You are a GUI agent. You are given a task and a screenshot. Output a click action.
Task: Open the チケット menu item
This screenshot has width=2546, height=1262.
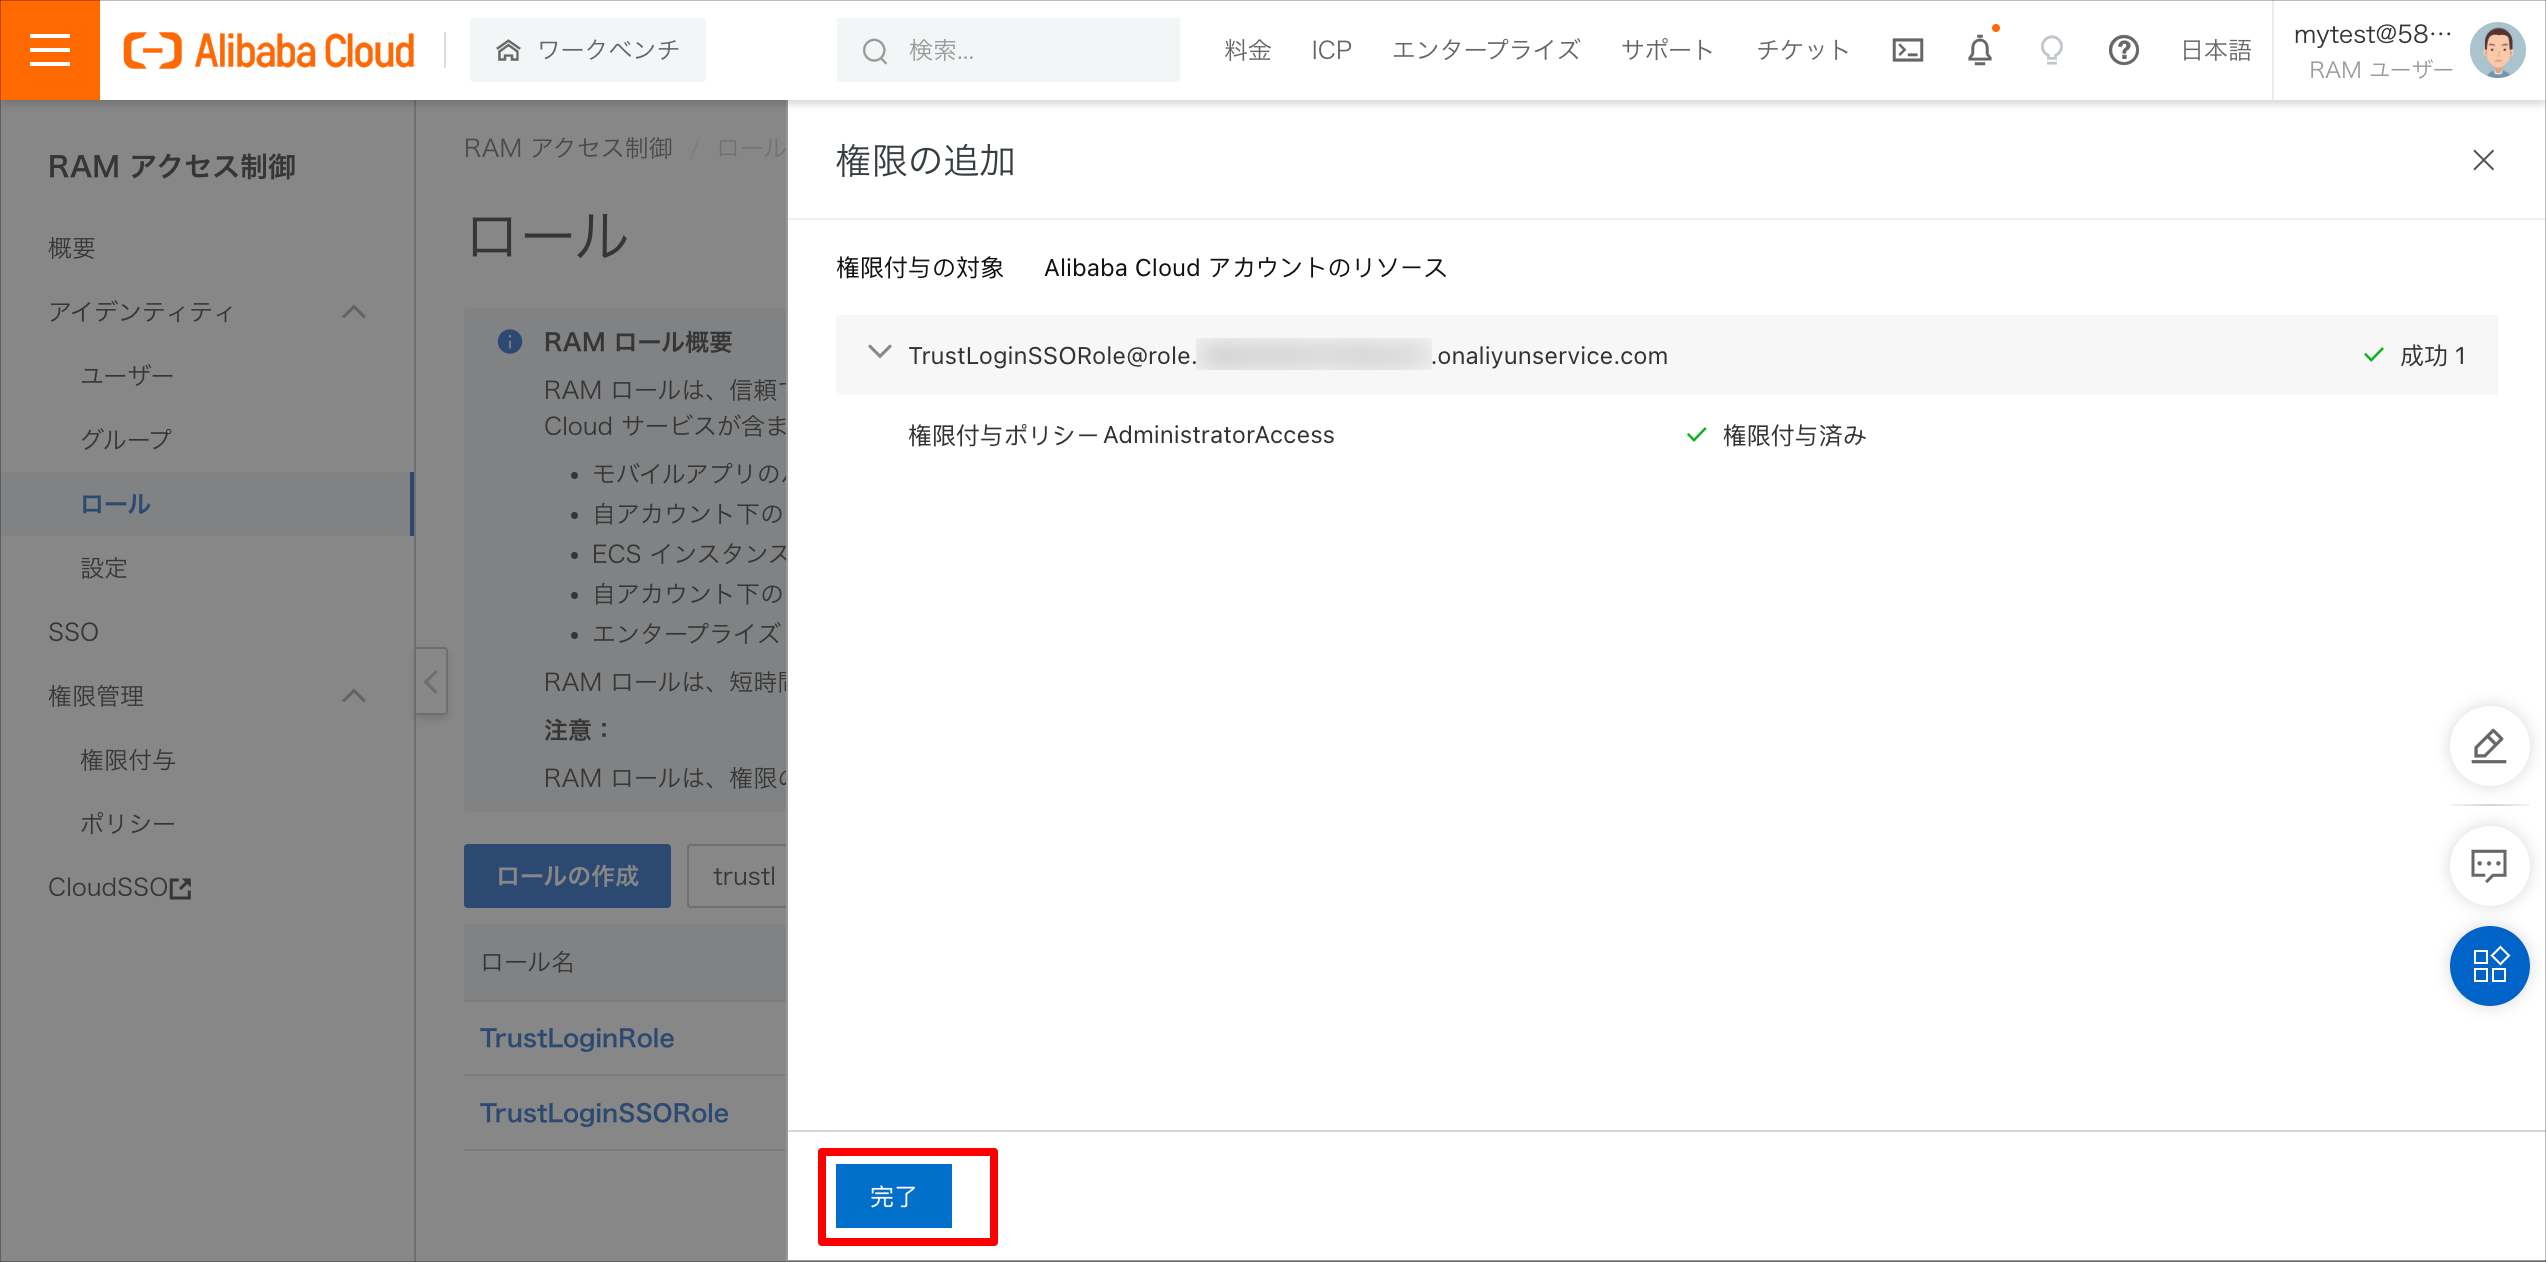tap(1803, 50)
